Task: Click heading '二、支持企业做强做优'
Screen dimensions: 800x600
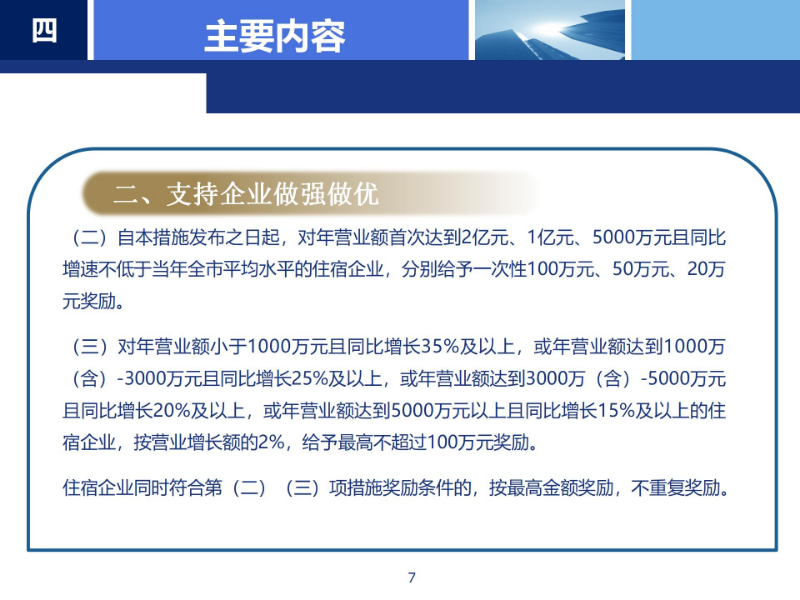Action: tap(246, 194)
